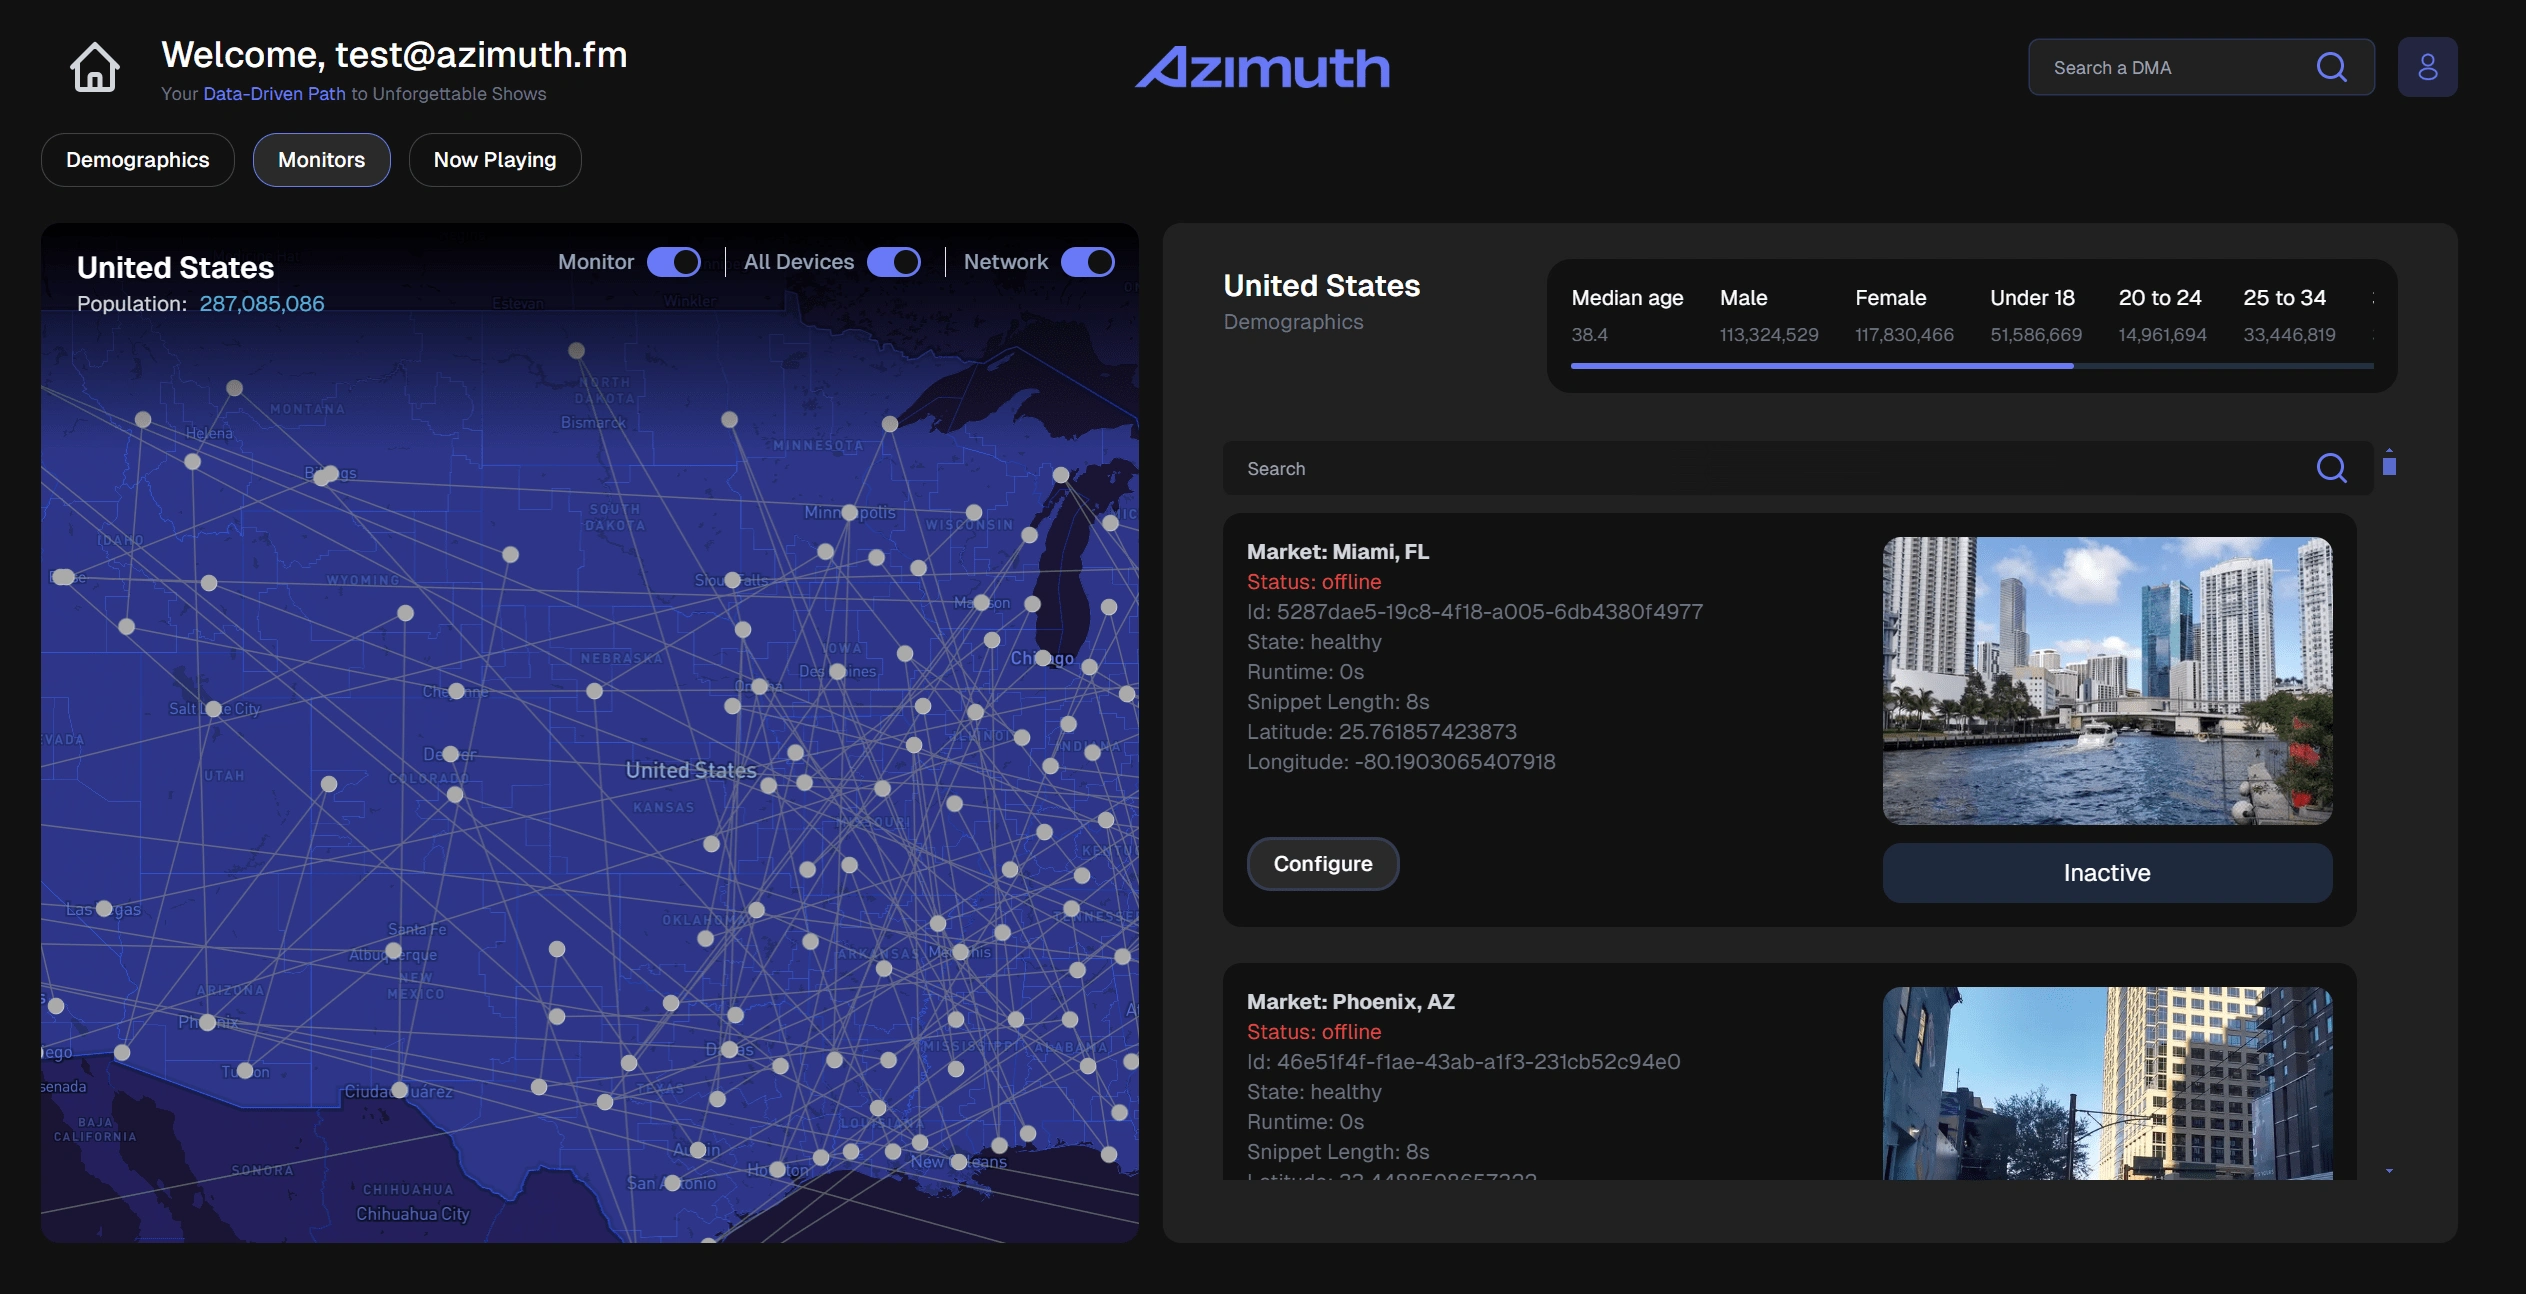Open the Now Playing tab

(495, 160)
